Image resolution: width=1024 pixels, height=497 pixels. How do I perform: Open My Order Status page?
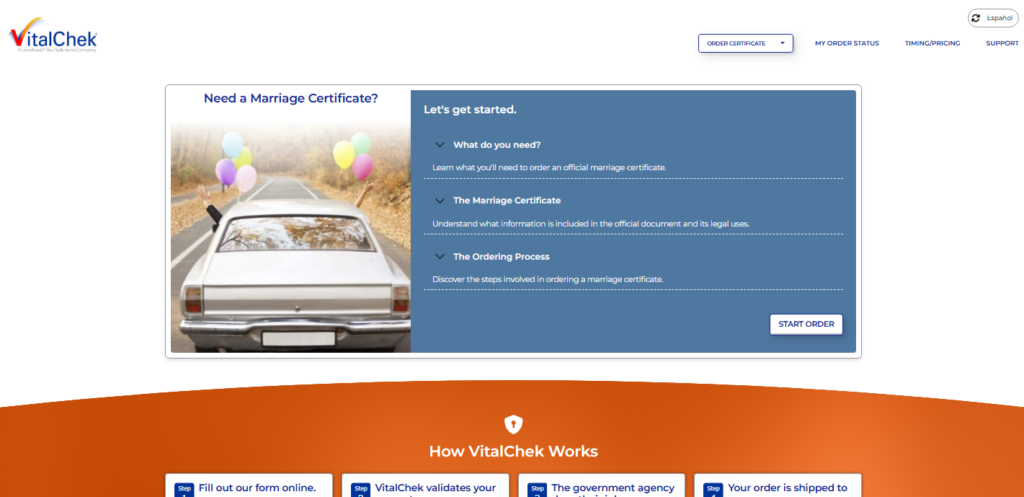tap(846, 43)
